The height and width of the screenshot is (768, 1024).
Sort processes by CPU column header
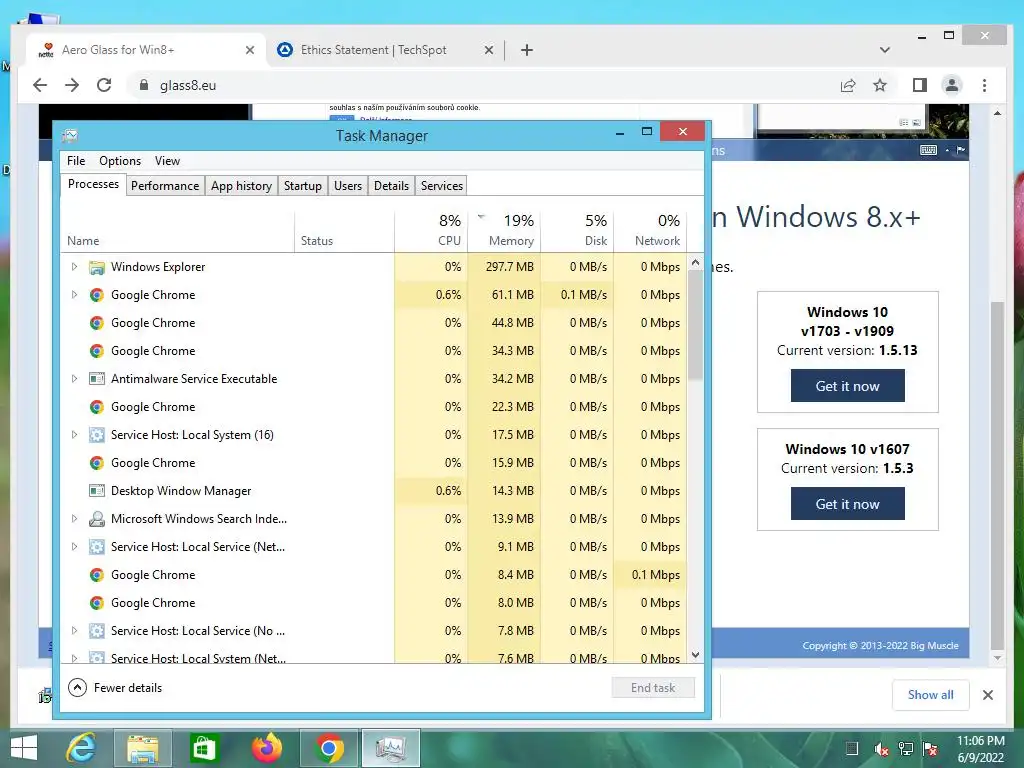431,231
